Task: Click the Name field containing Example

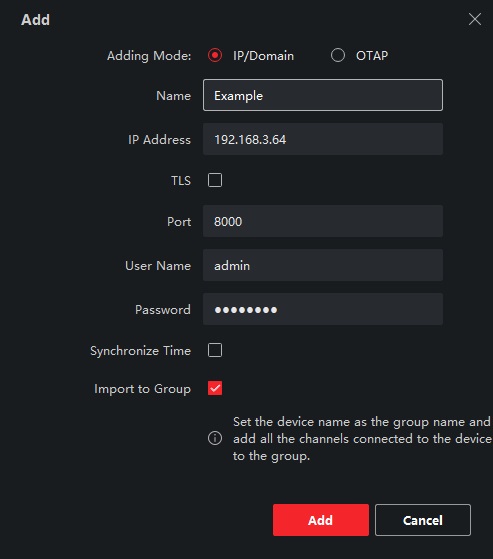Action: tap(323, 95)
